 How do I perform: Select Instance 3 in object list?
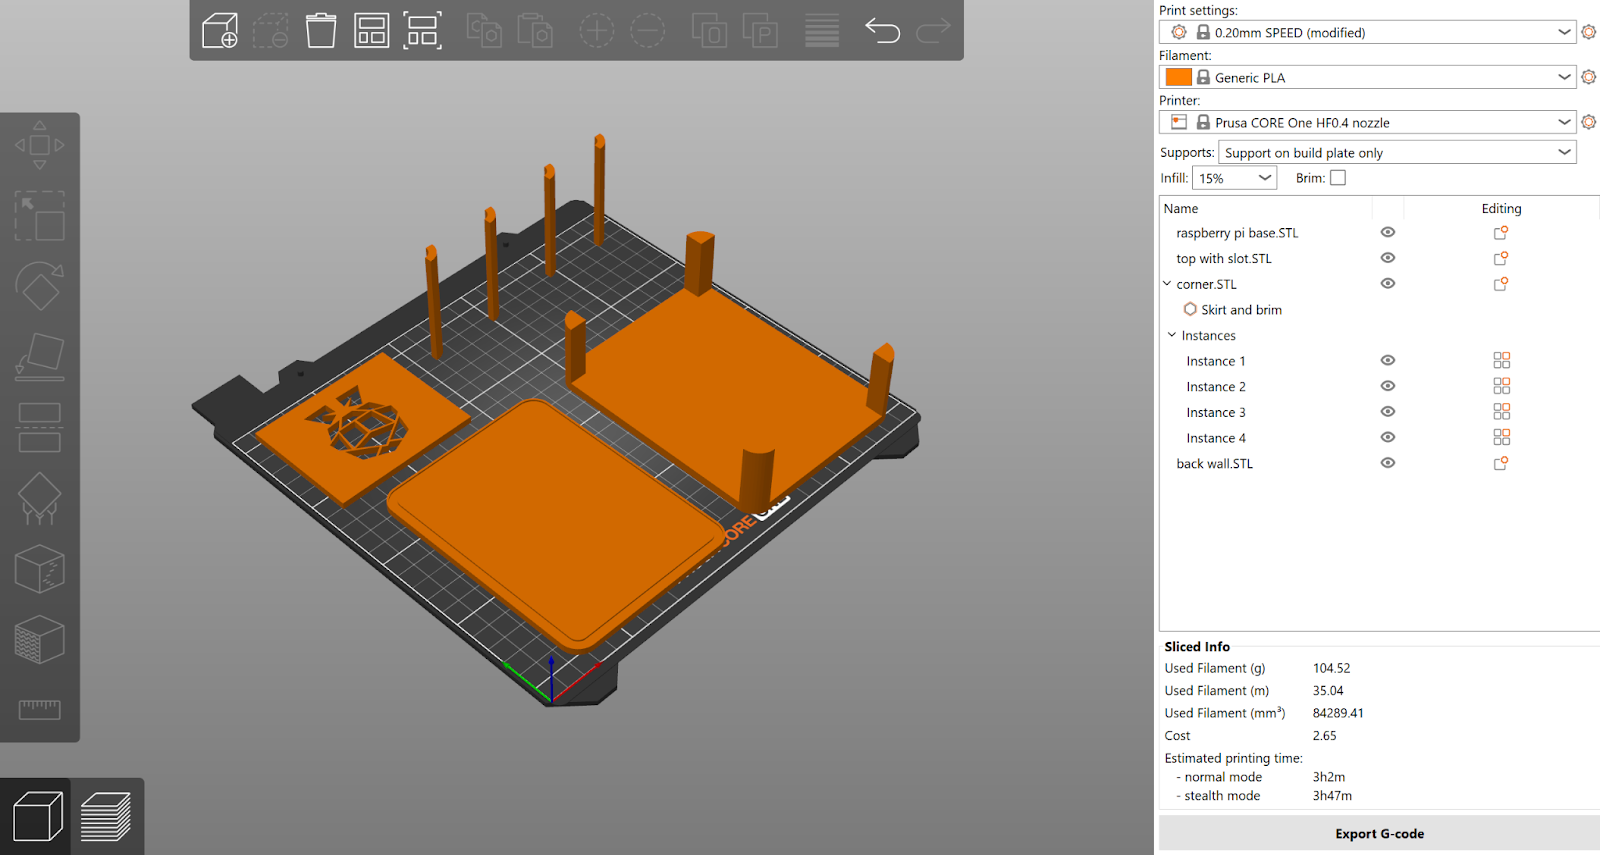1215,413
